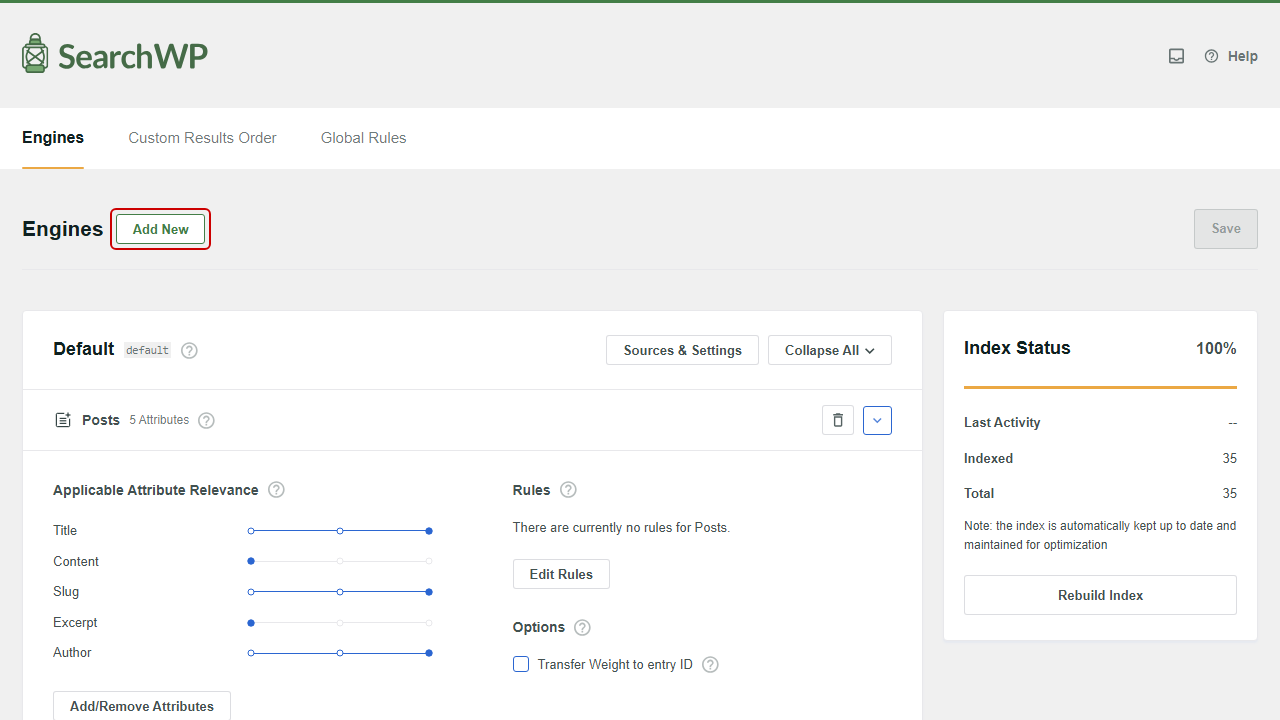1280x720 pixels.
Task: Click Add/Remove Attributes button
Action: click(142, 706)
